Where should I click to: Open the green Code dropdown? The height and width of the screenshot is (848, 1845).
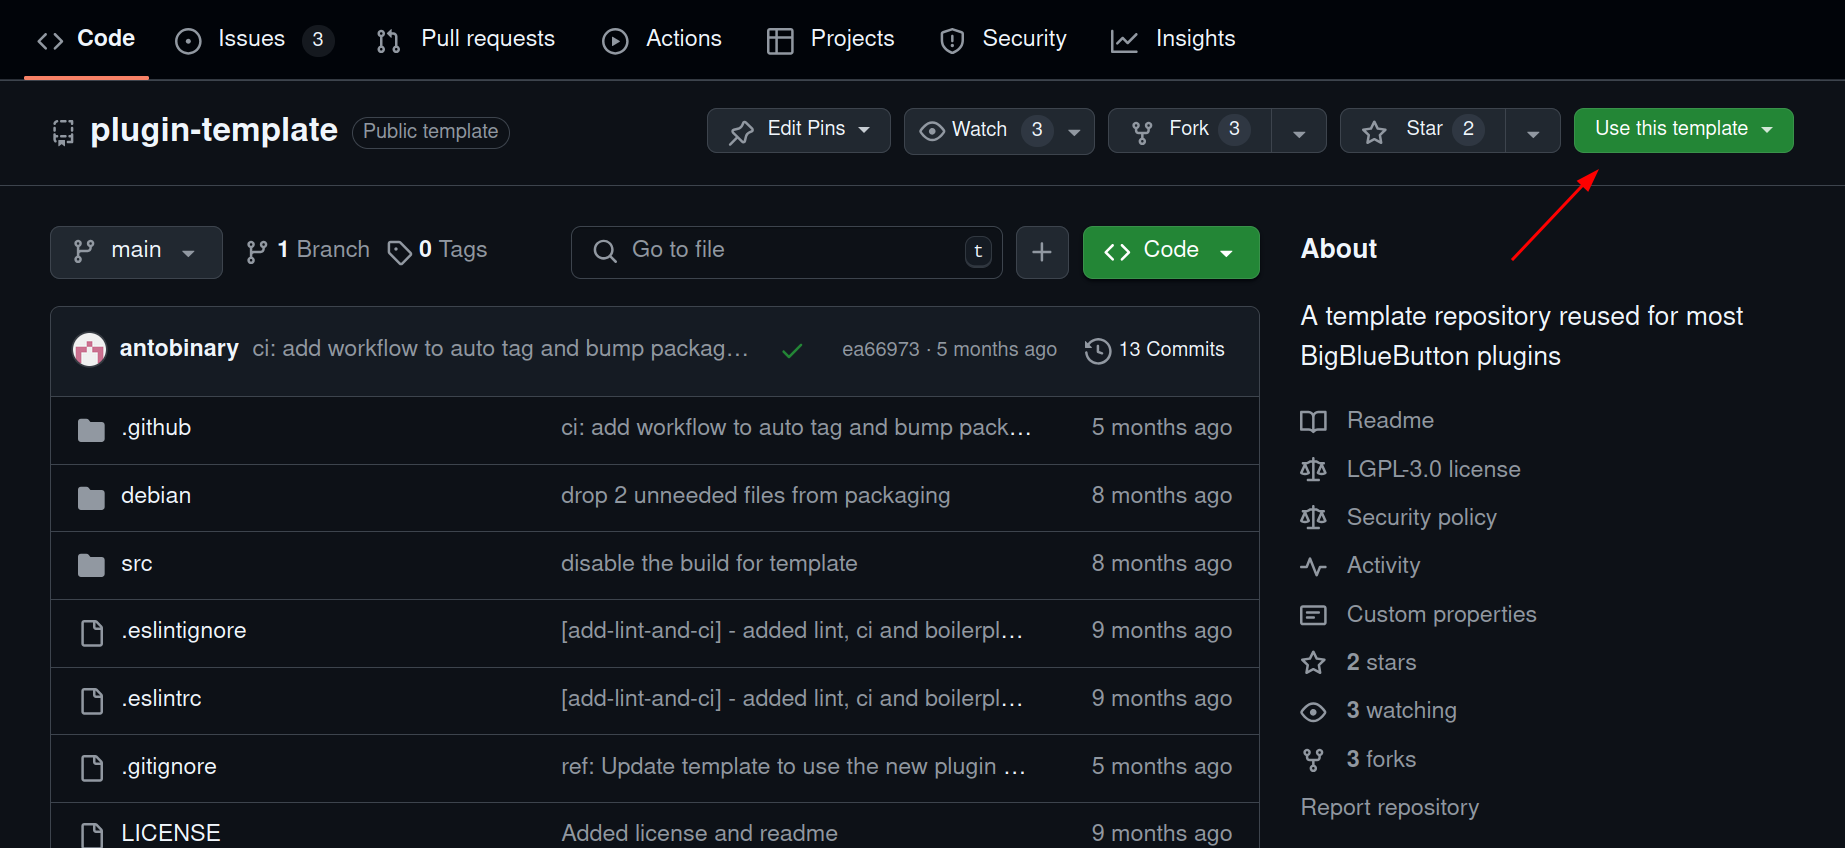[1171, 252]
